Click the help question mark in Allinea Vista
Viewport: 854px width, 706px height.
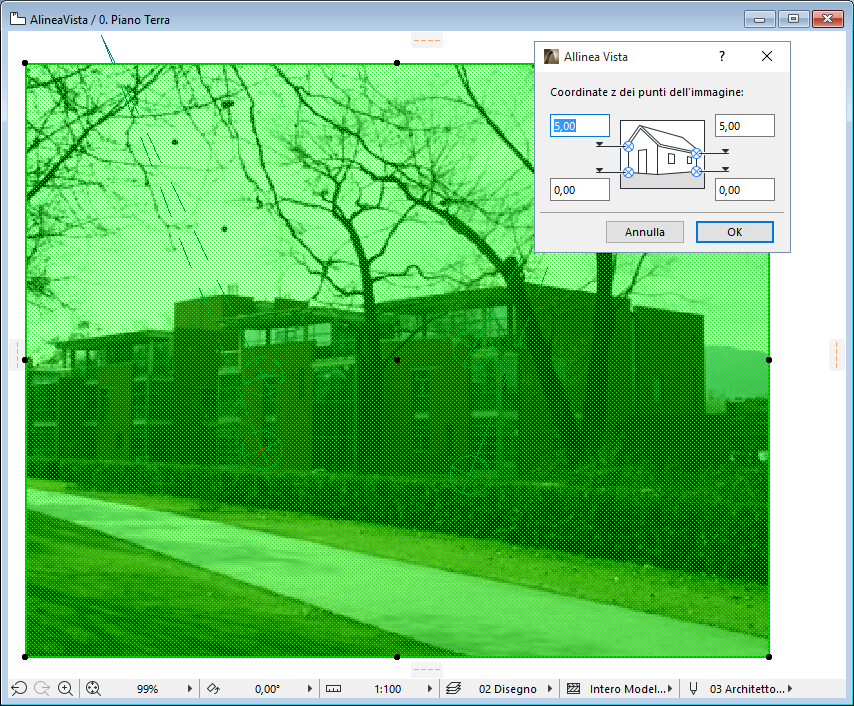722,56
